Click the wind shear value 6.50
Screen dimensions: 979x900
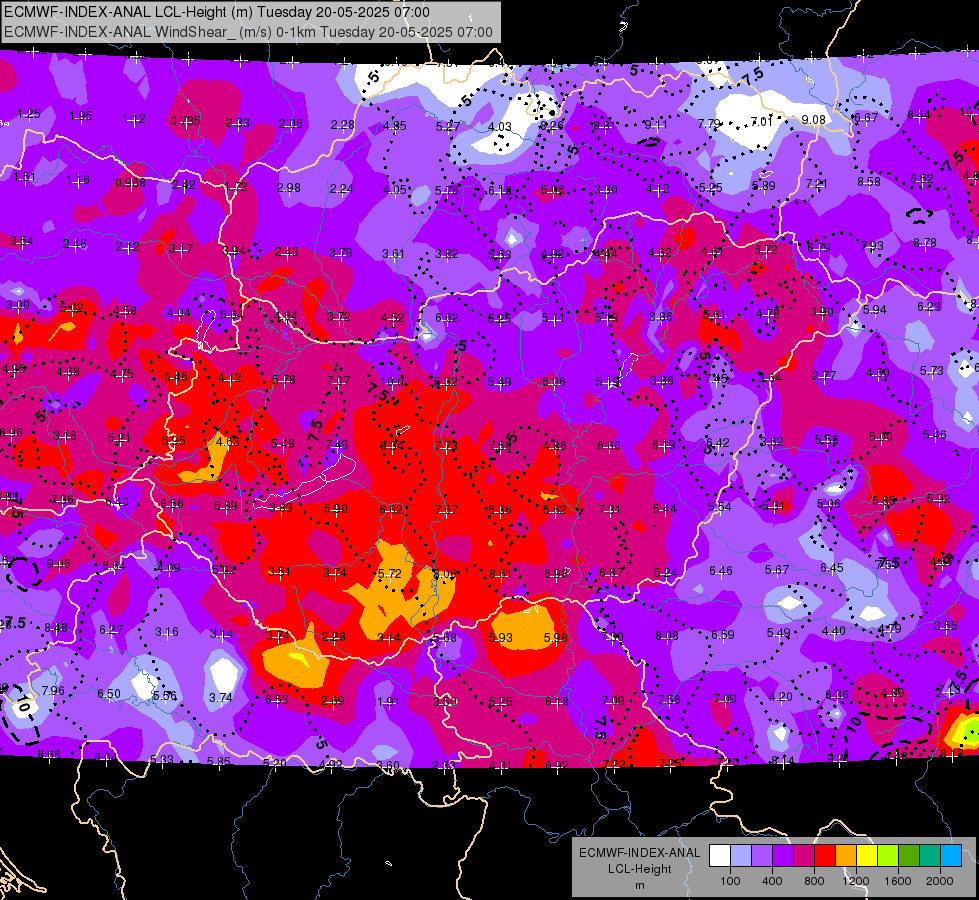[x=109, y=693]
